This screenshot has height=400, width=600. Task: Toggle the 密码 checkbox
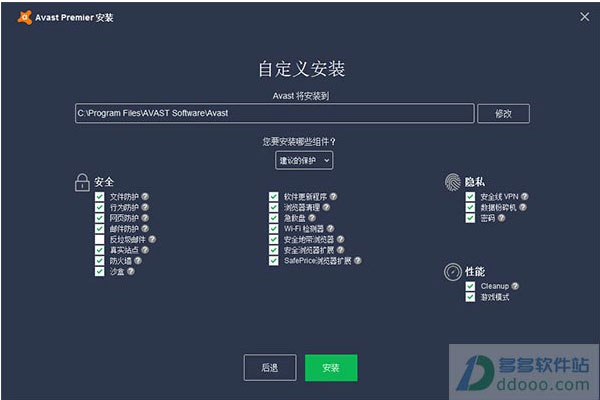[470, 218]
